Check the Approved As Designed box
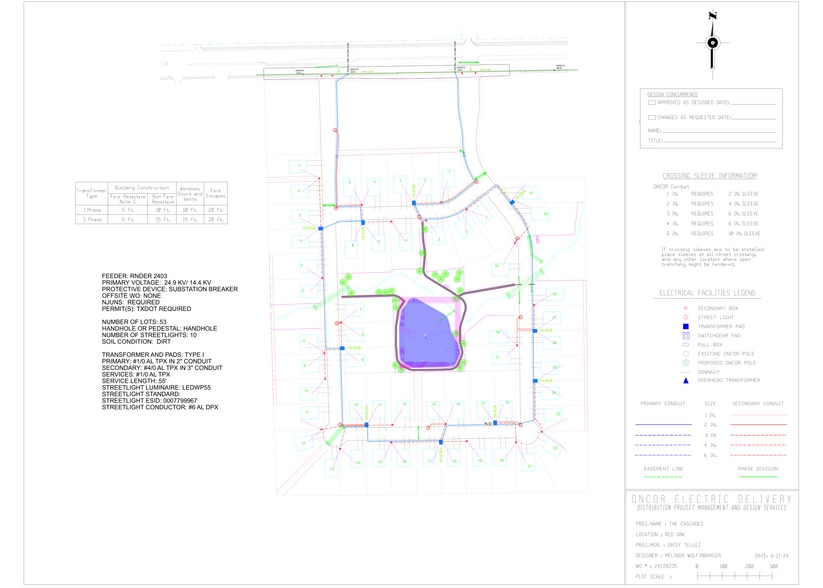This screenshot has width=823, height=588. coord(652,102)
